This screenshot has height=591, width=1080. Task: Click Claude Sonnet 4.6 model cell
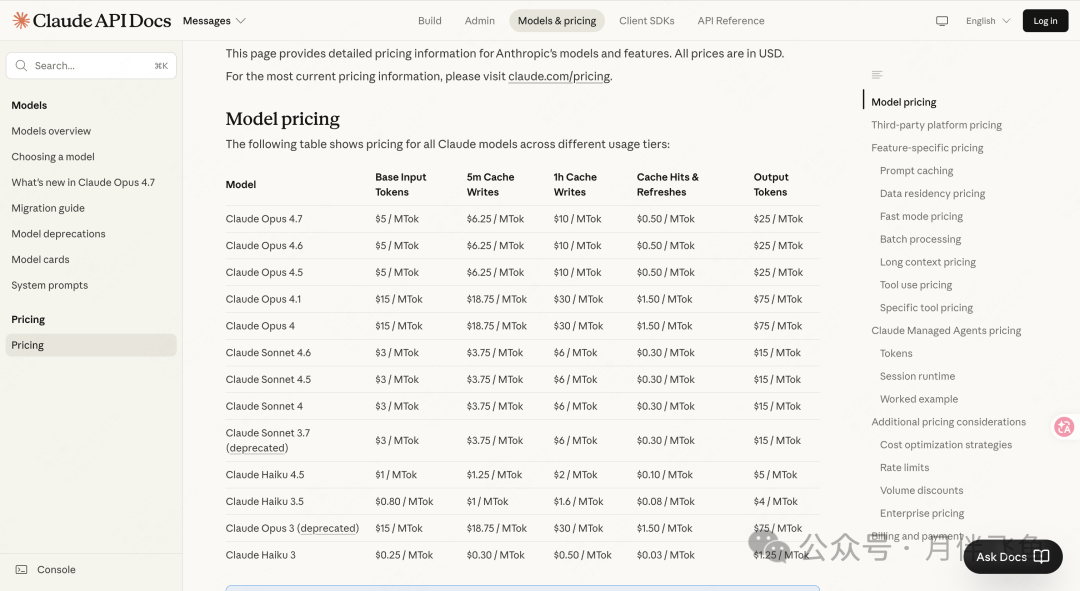(268, 353)
